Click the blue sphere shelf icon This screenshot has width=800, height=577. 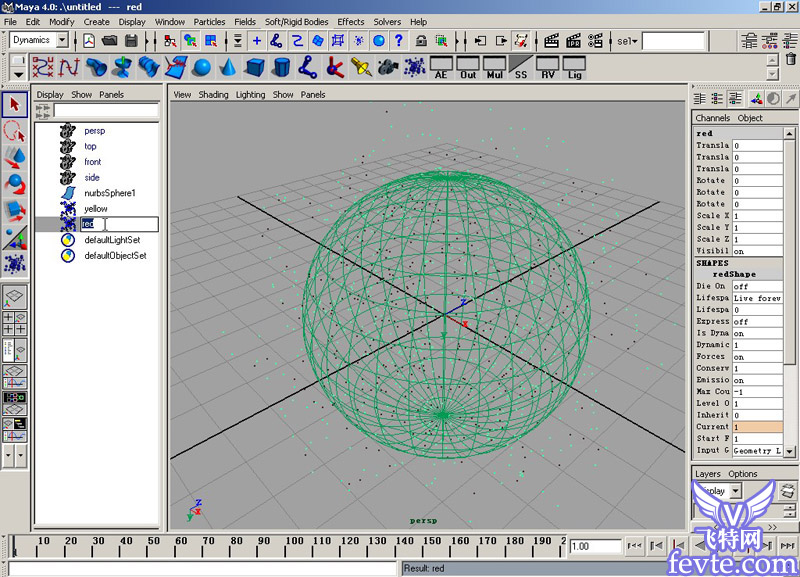[201, 68]
